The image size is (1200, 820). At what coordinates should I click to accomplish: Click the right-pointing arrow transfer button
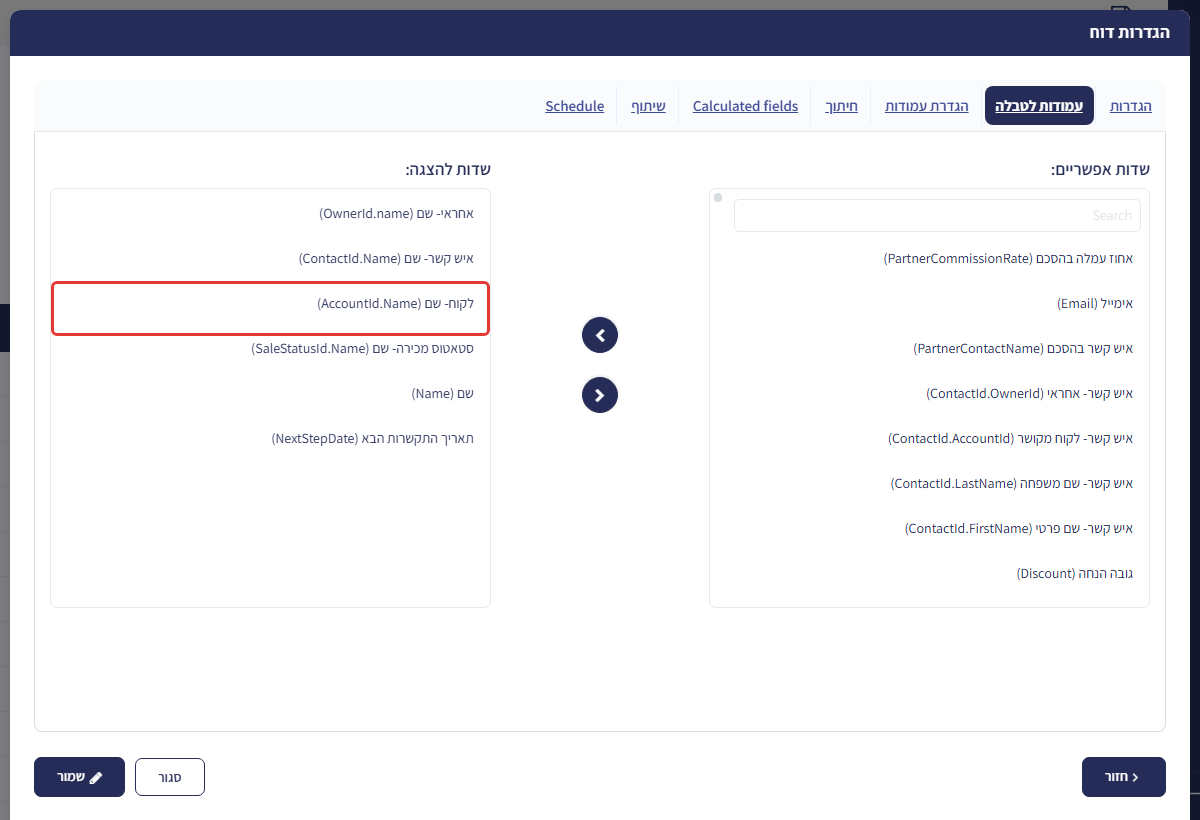click(x=600, y=395)
